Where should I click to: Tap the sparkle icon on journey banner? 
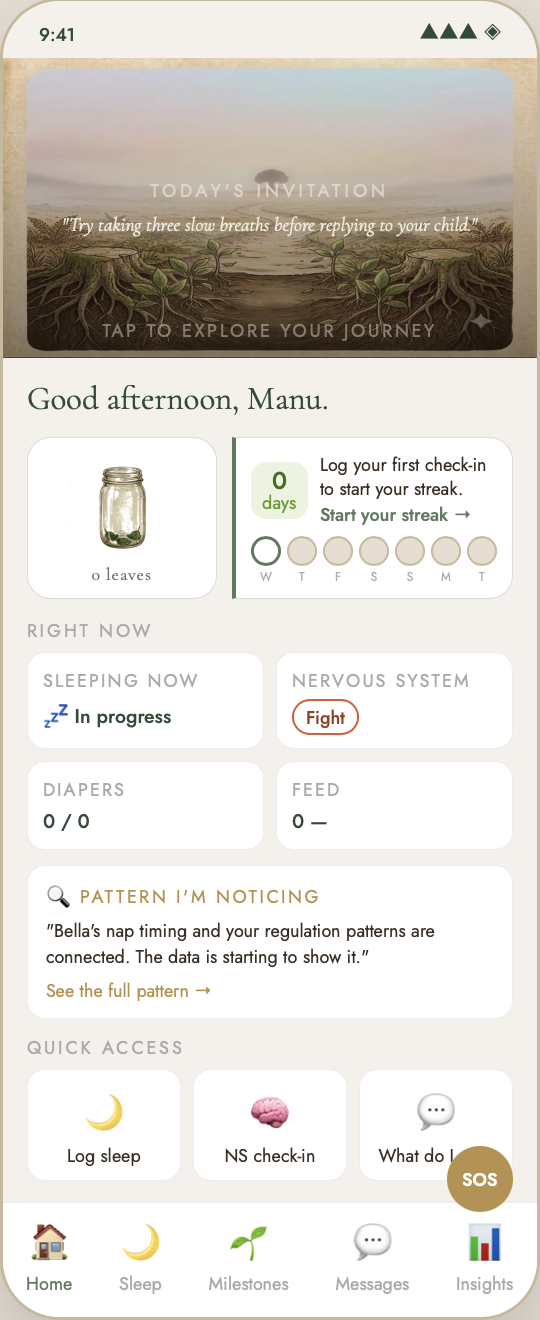point(482,323)
